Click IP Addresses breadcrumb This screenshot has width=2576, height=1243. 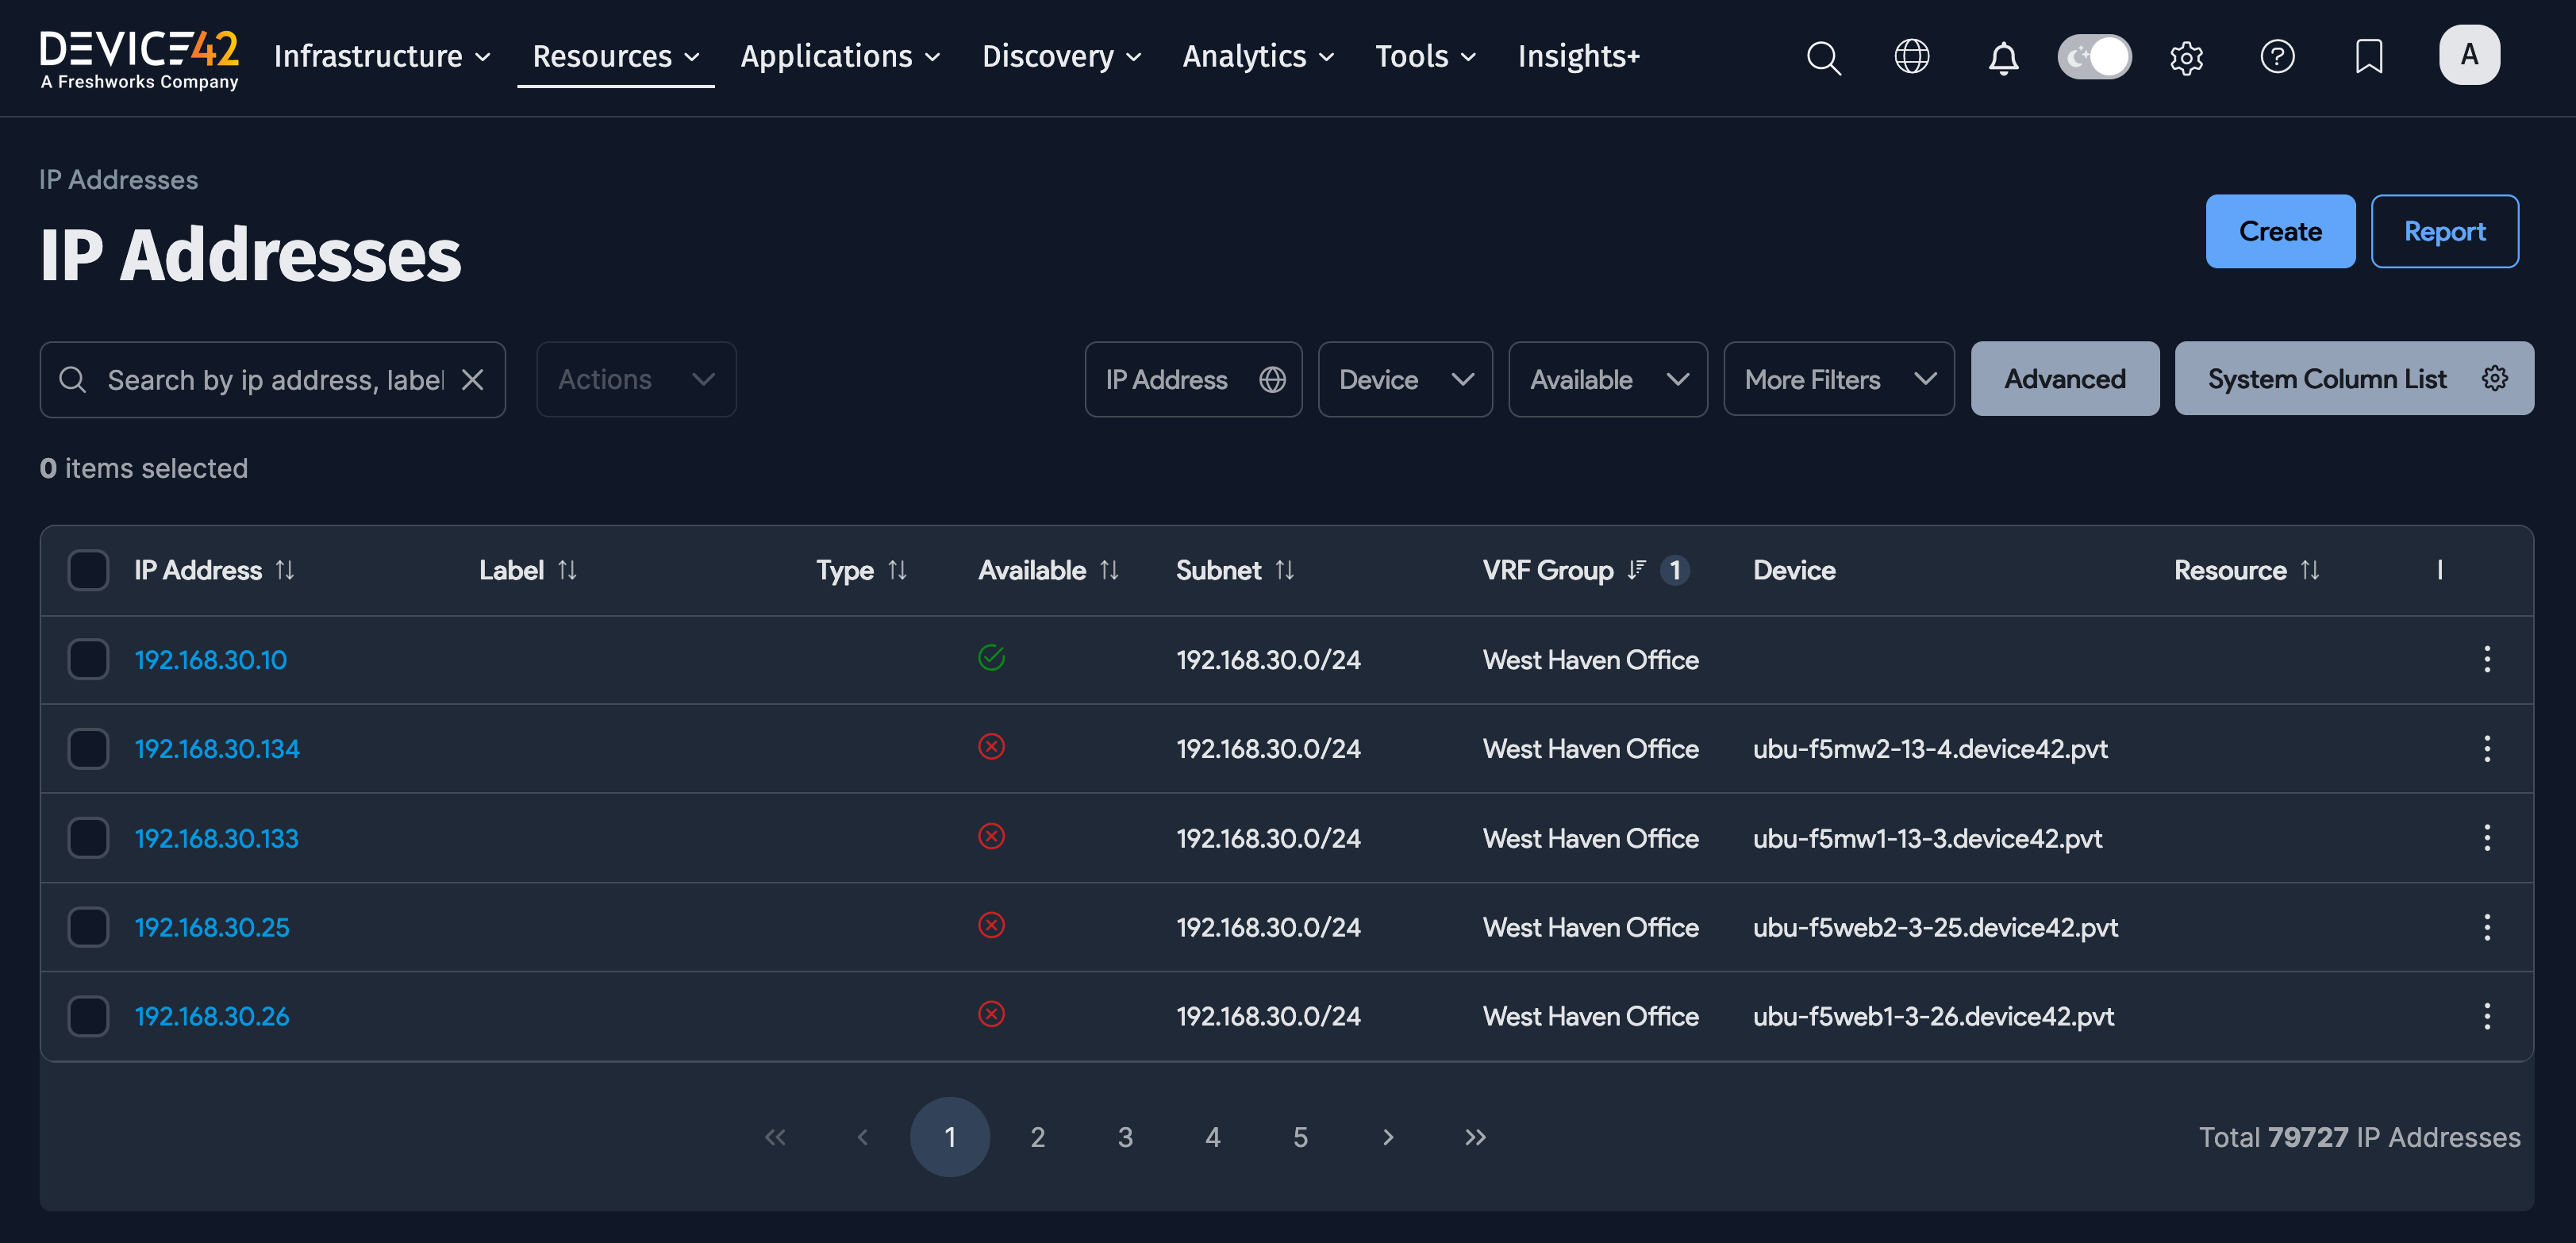tap(118, 180)
